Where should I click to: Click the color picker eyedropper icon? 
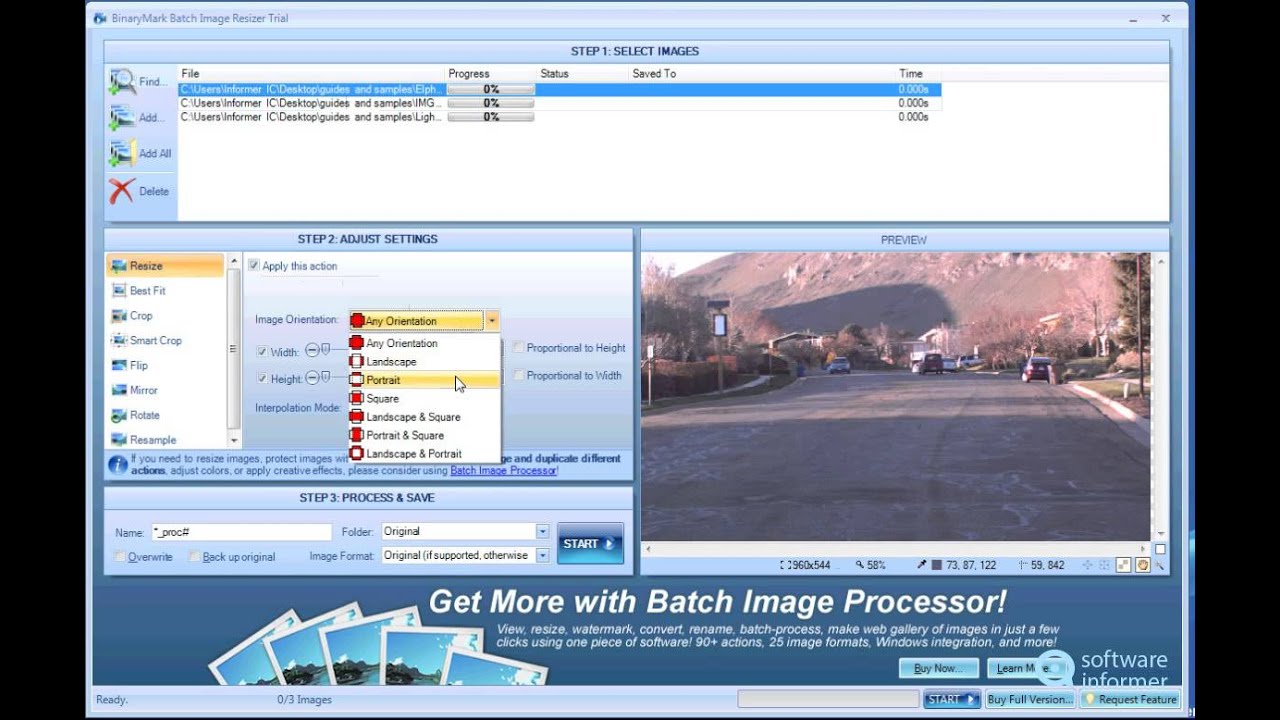coord(922,565)
